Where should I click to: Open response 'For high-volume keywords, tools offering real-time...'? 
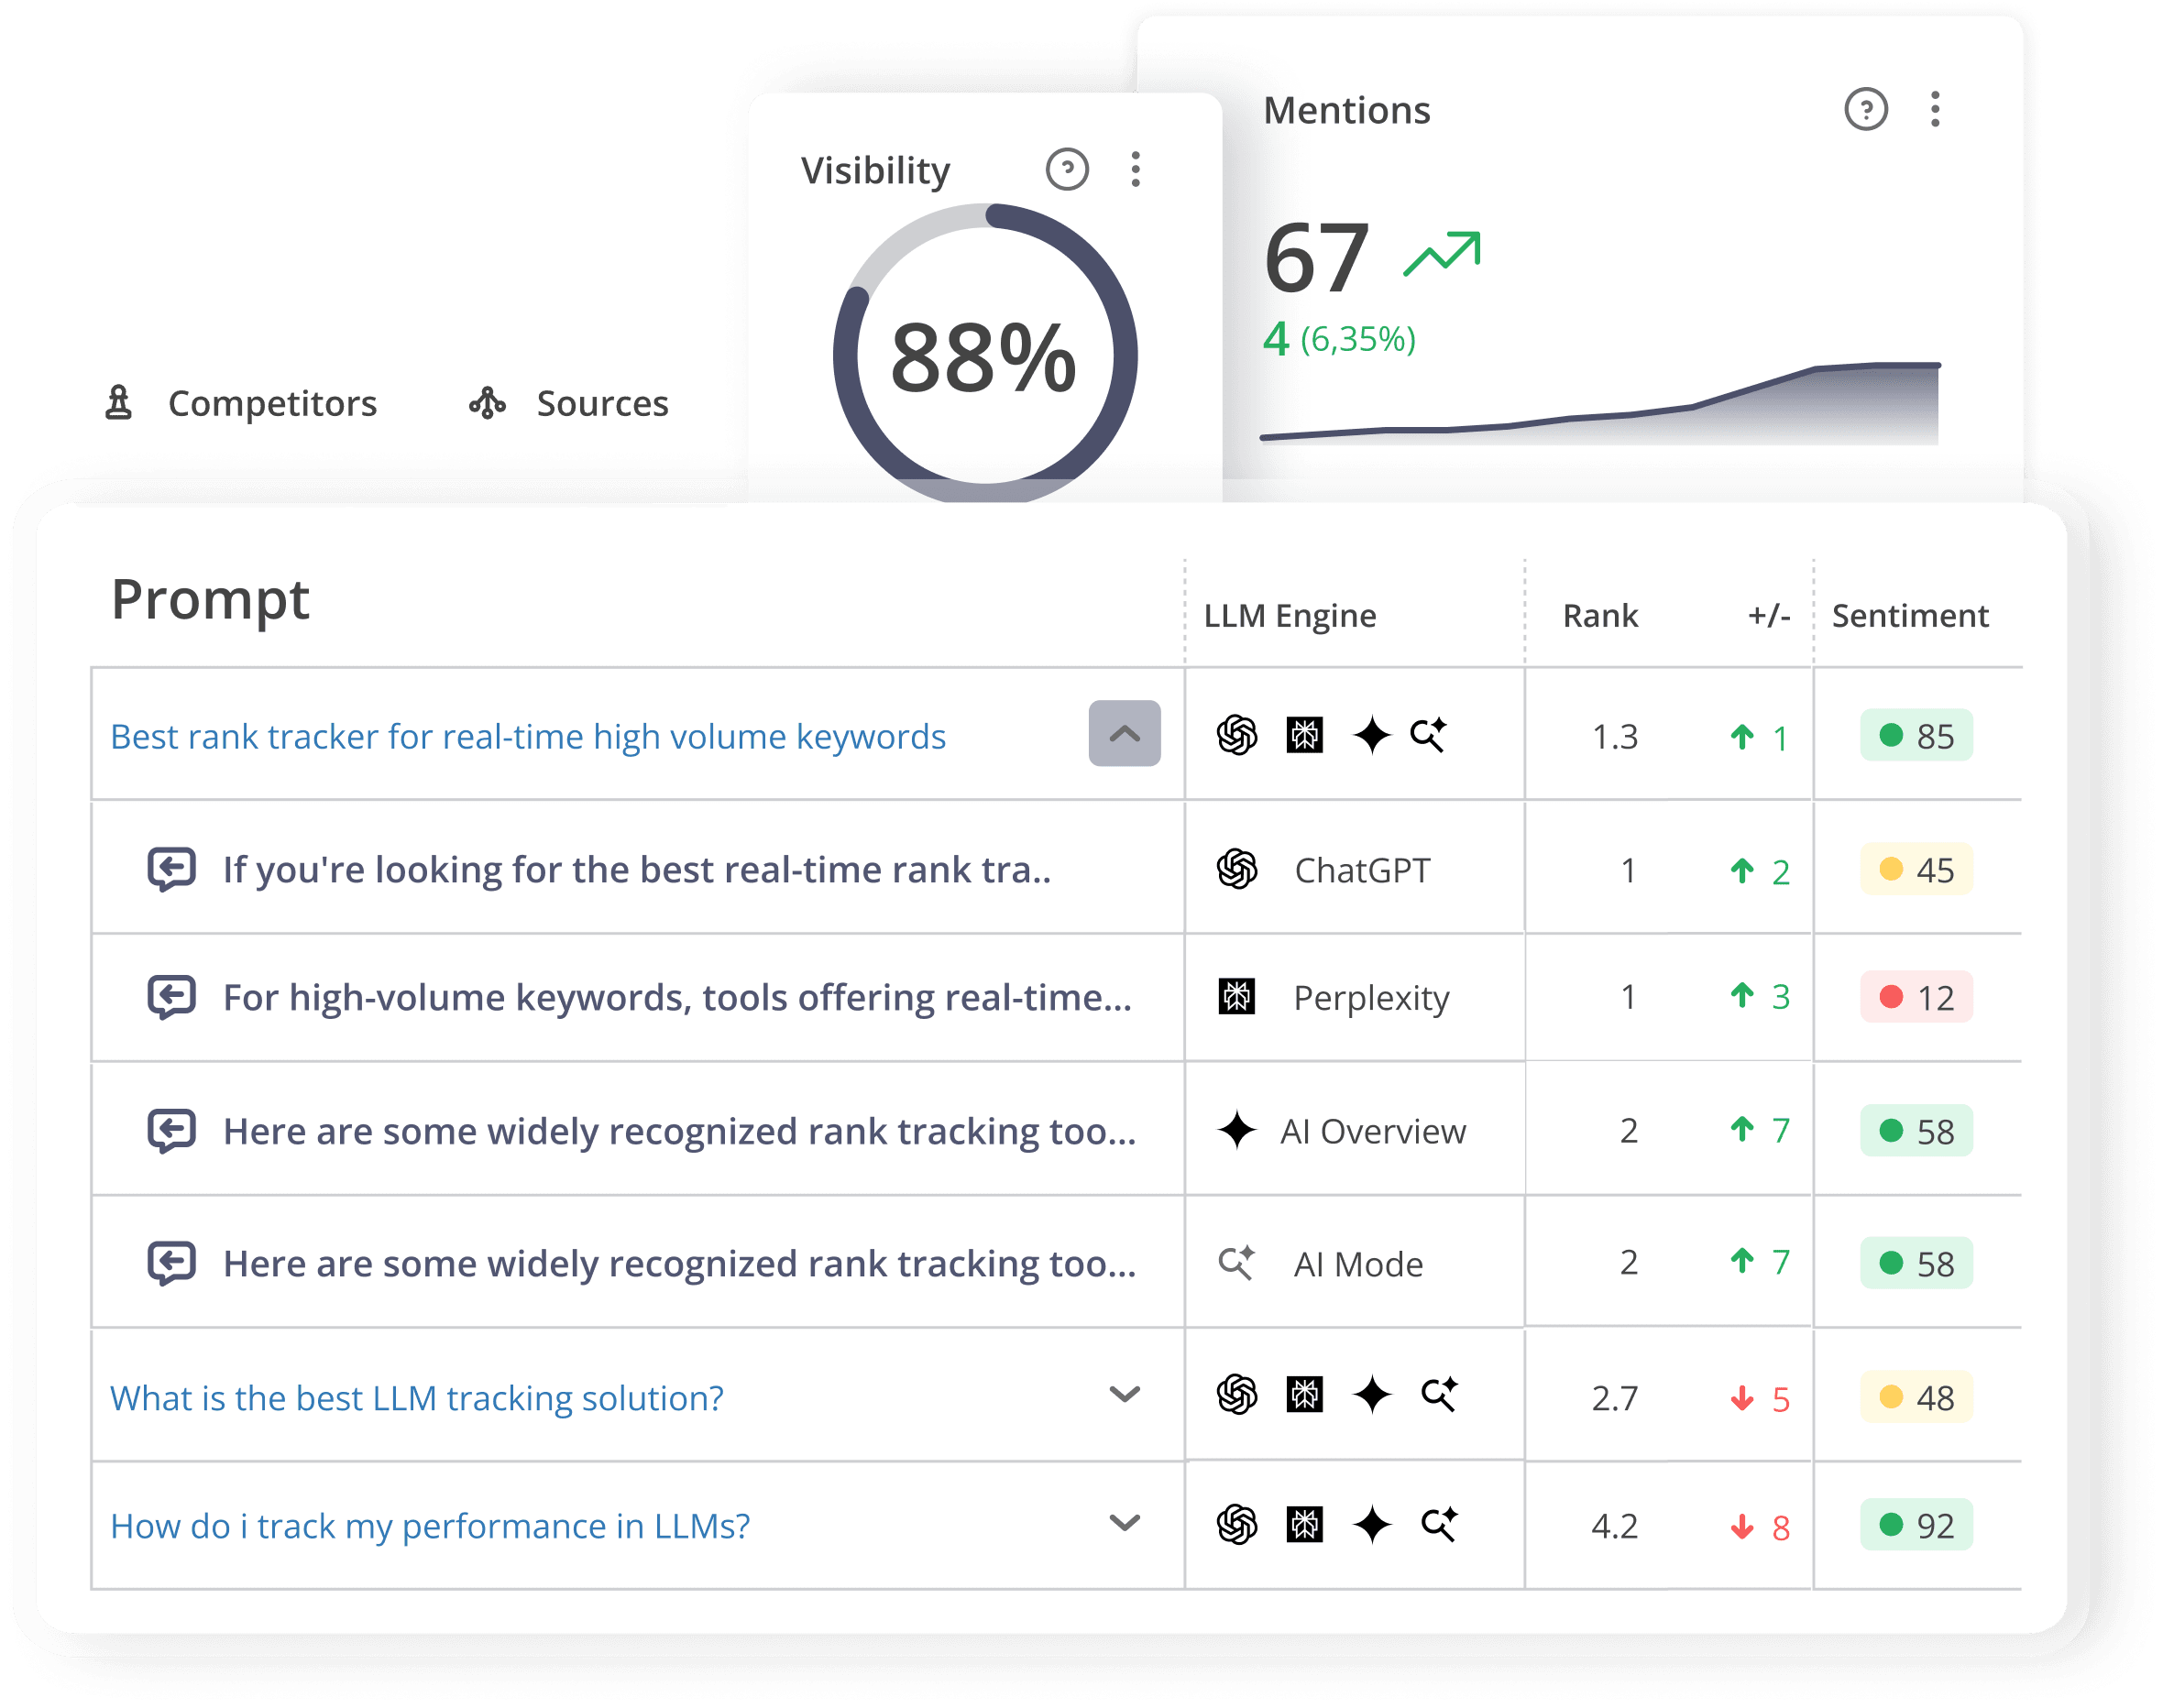678,998
